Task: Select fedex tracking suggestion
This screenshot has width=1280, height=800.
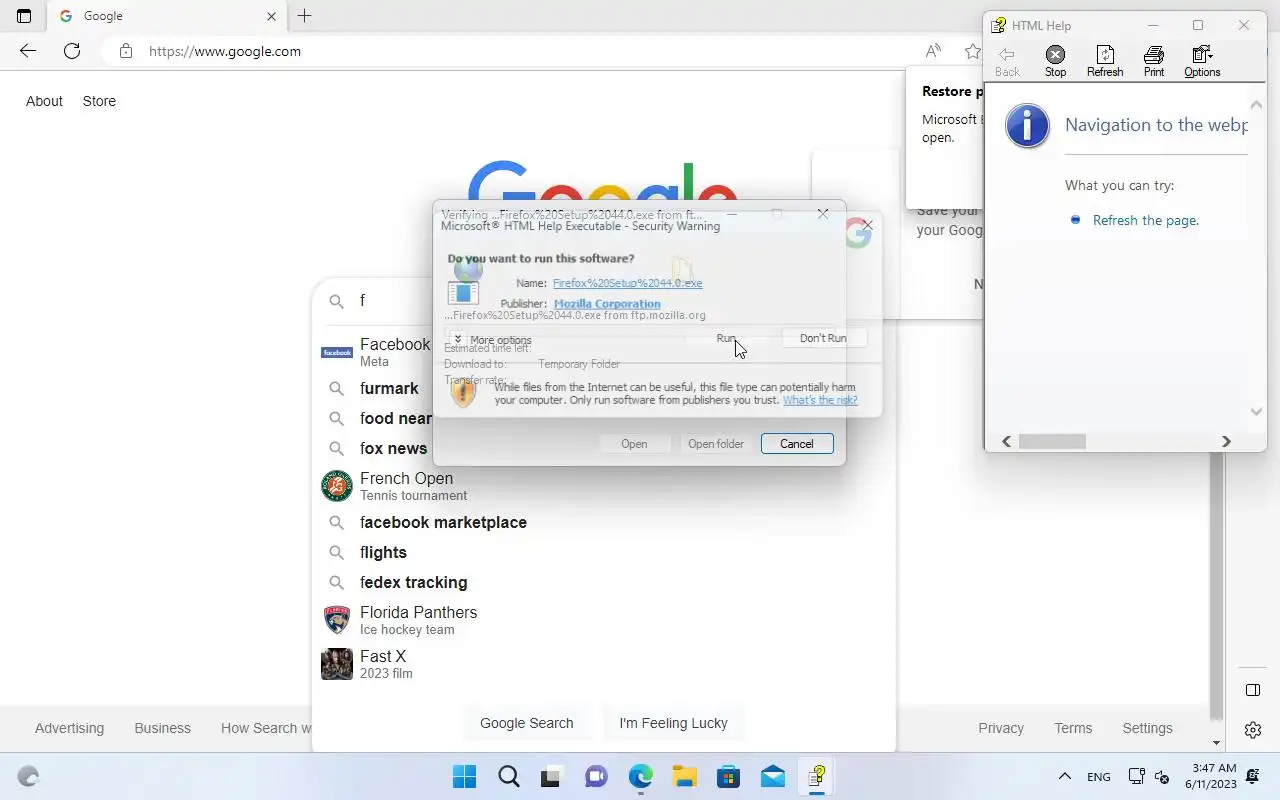Action: point(603,582)
